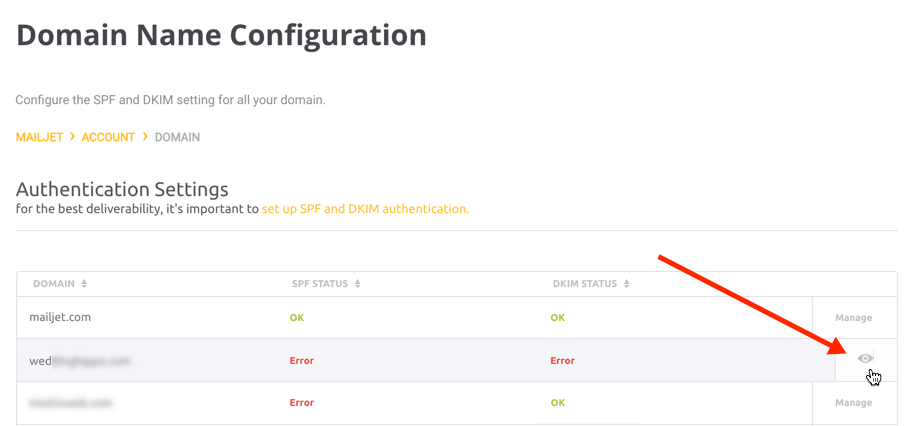915x426 pixels.
Task: Open Manage for the third domain row
Action: (x=854, y=403)
